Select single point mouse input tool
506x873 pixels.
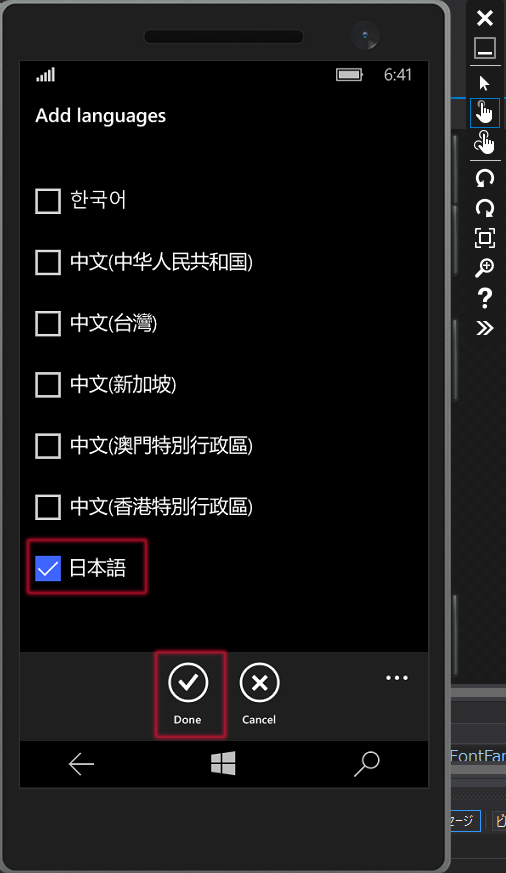point(484,84)
